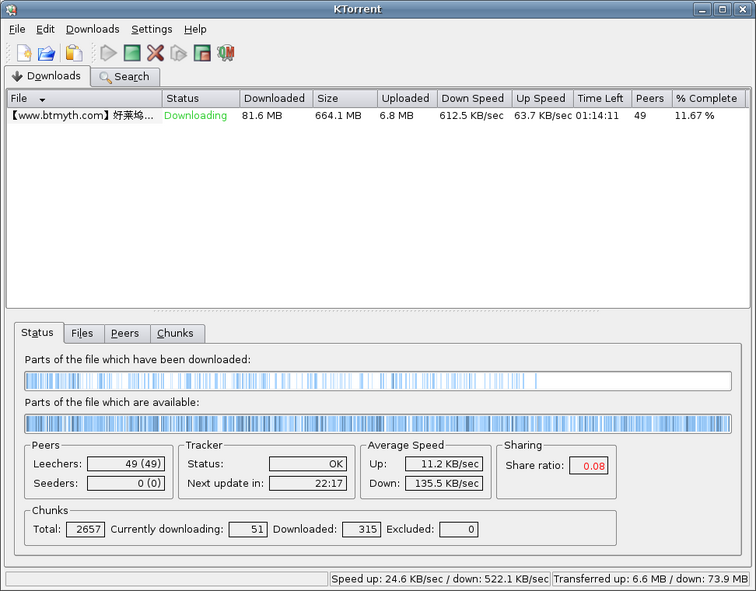Select the Peers info tab

125,334
